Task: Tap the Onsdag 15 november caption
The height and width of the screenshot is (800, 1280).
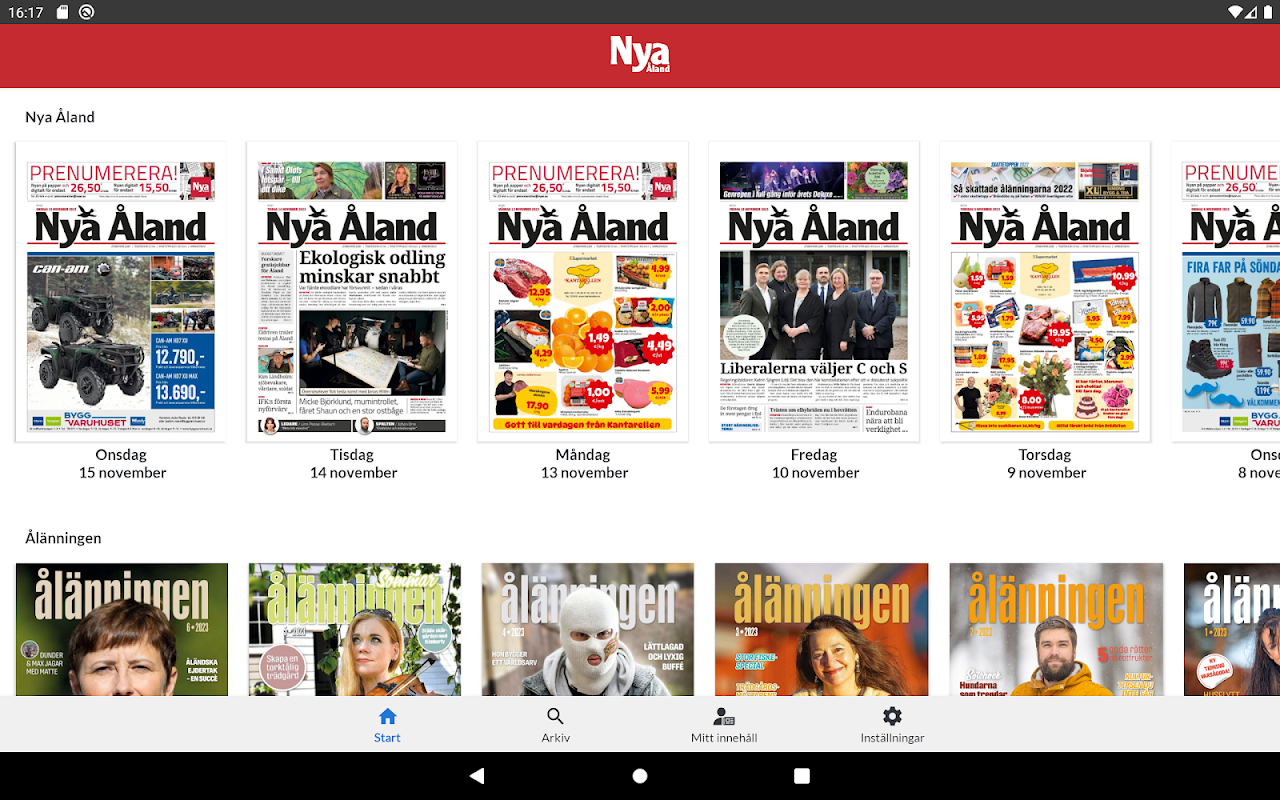Action: click(x=122, y=463)
